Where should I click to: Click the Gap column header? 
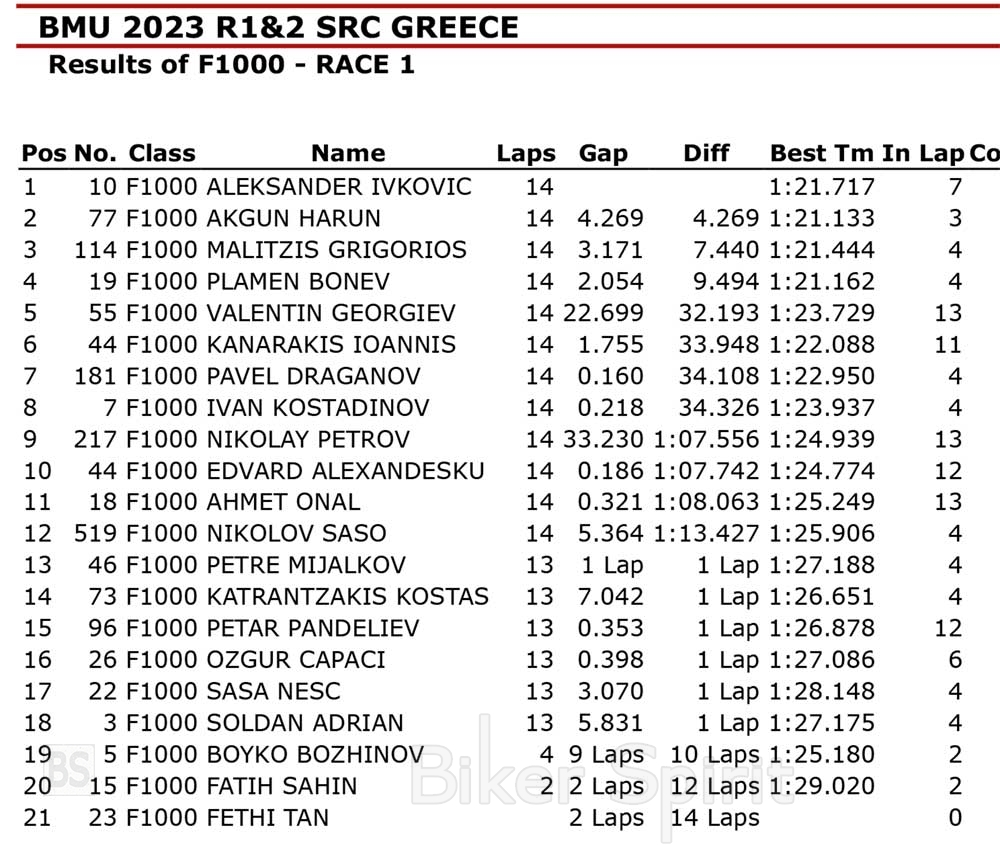coord(603,154)
